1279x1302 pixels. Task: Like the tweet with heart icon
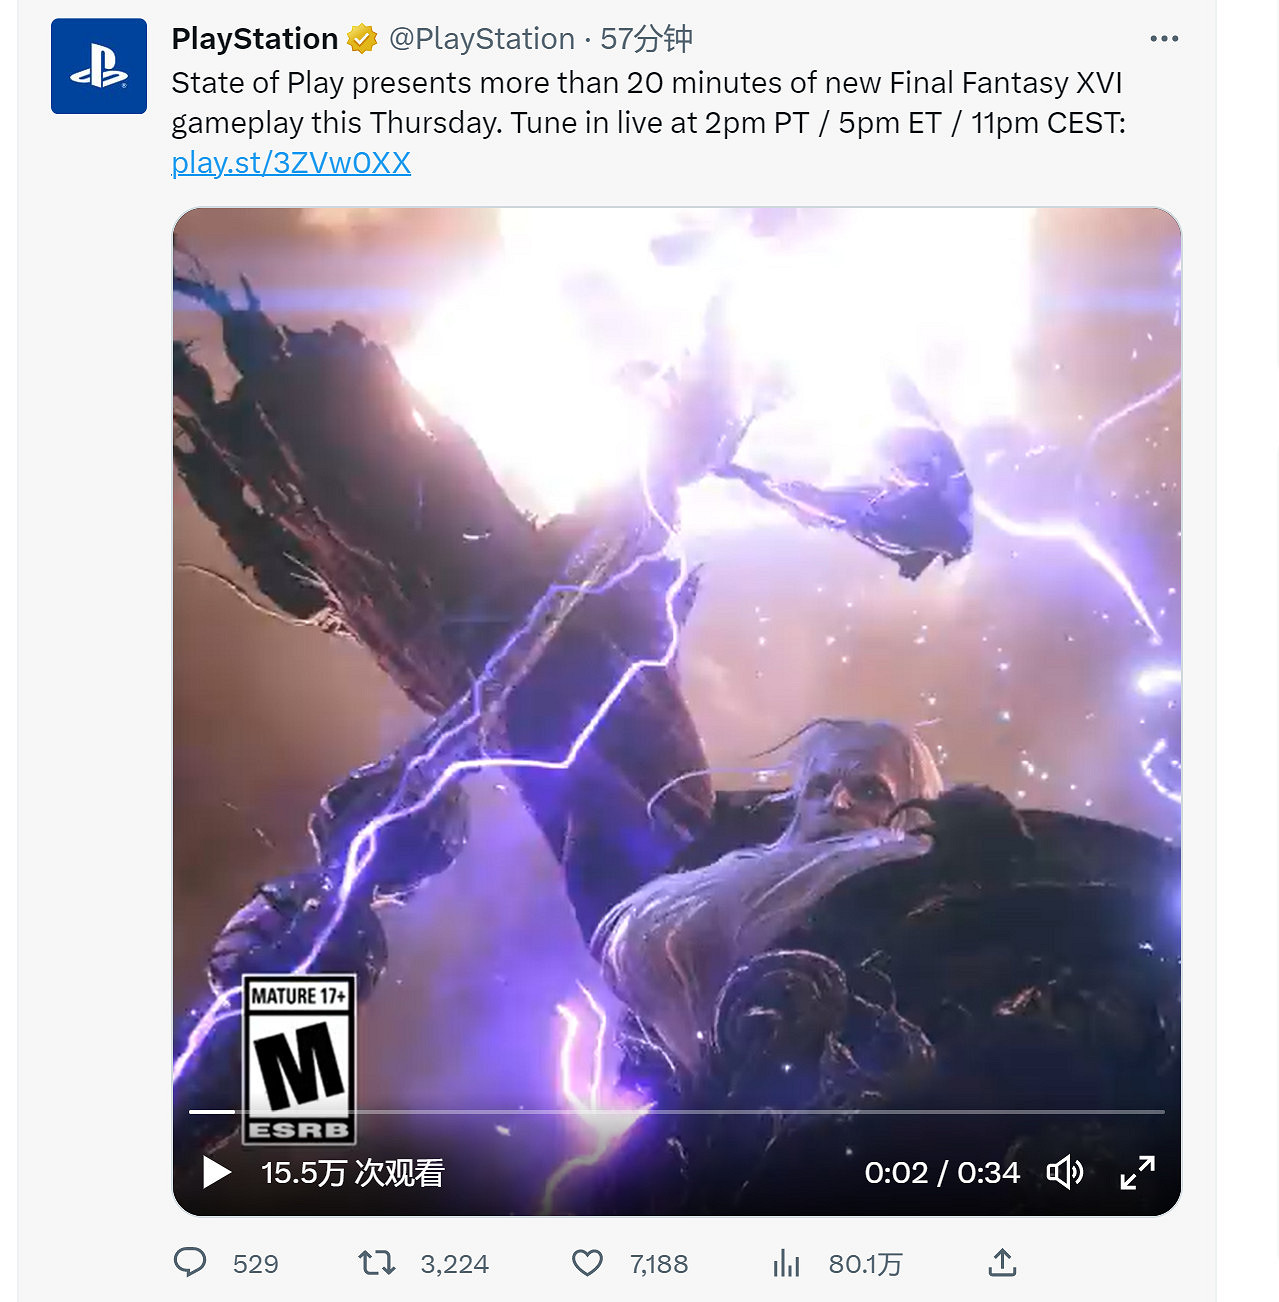pyautogui.click(x=587, y=1263)
